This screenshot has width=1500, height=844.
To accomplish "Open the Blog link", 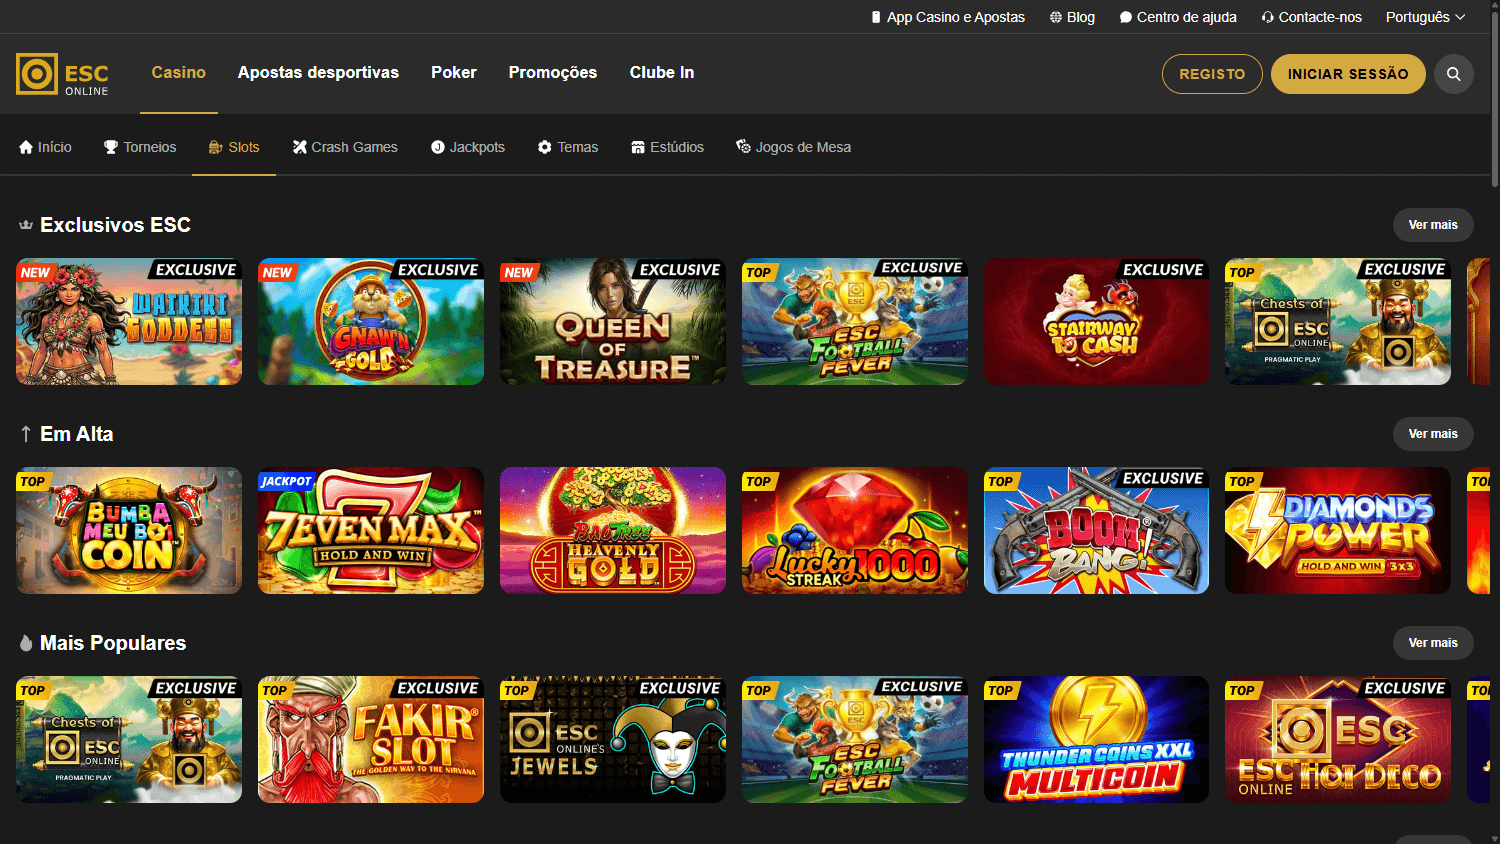I will [1072, 17].
